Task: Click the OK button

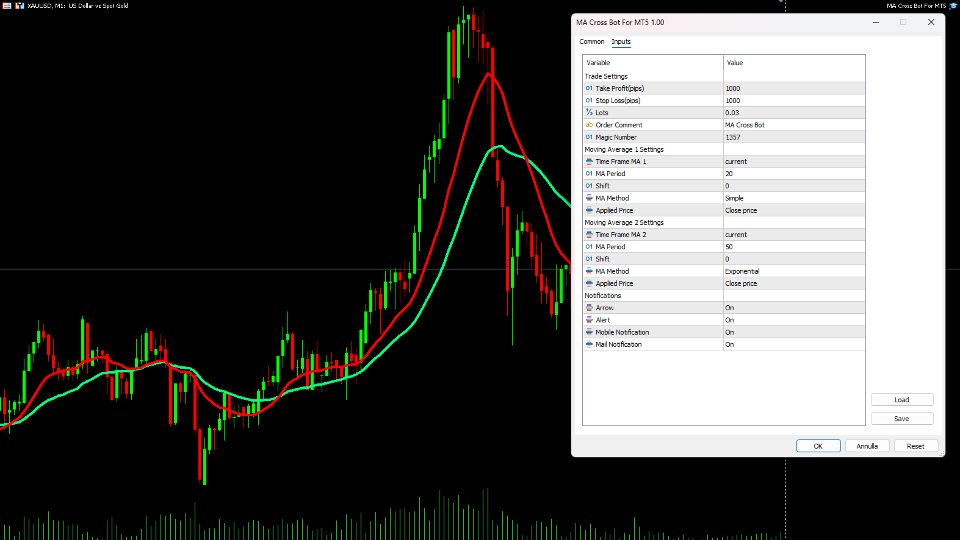Action: (818, 446)
